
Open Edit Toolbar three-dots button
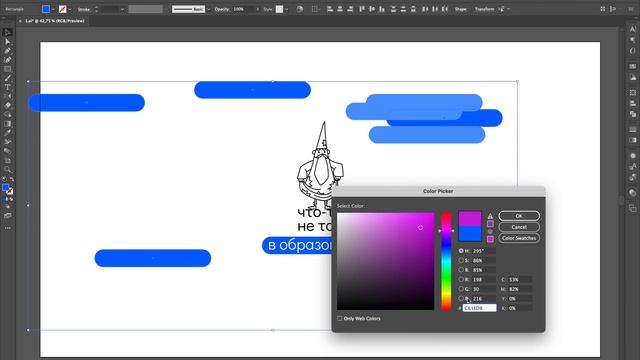click(7, 228)
